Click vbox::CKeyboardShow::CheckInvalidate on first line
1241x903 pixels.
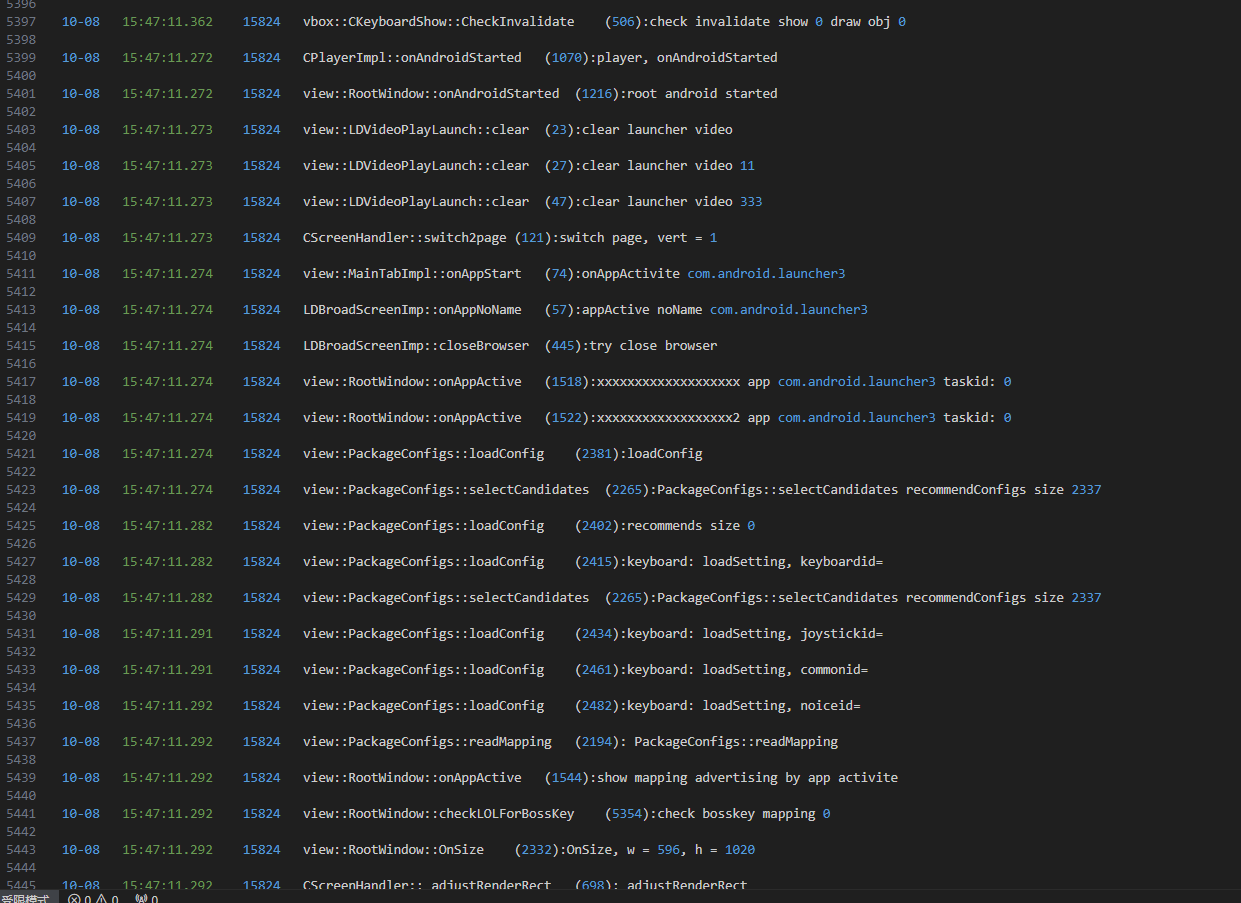pos(438,21)
